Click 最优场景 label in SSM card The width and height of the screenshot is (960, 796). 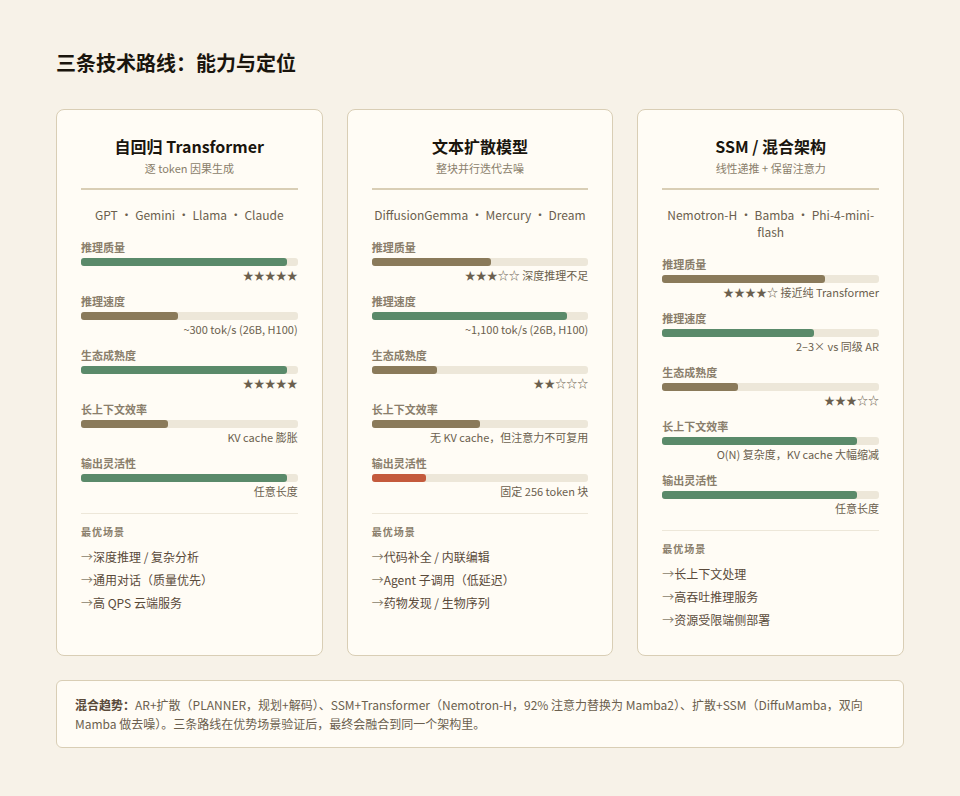683,549
